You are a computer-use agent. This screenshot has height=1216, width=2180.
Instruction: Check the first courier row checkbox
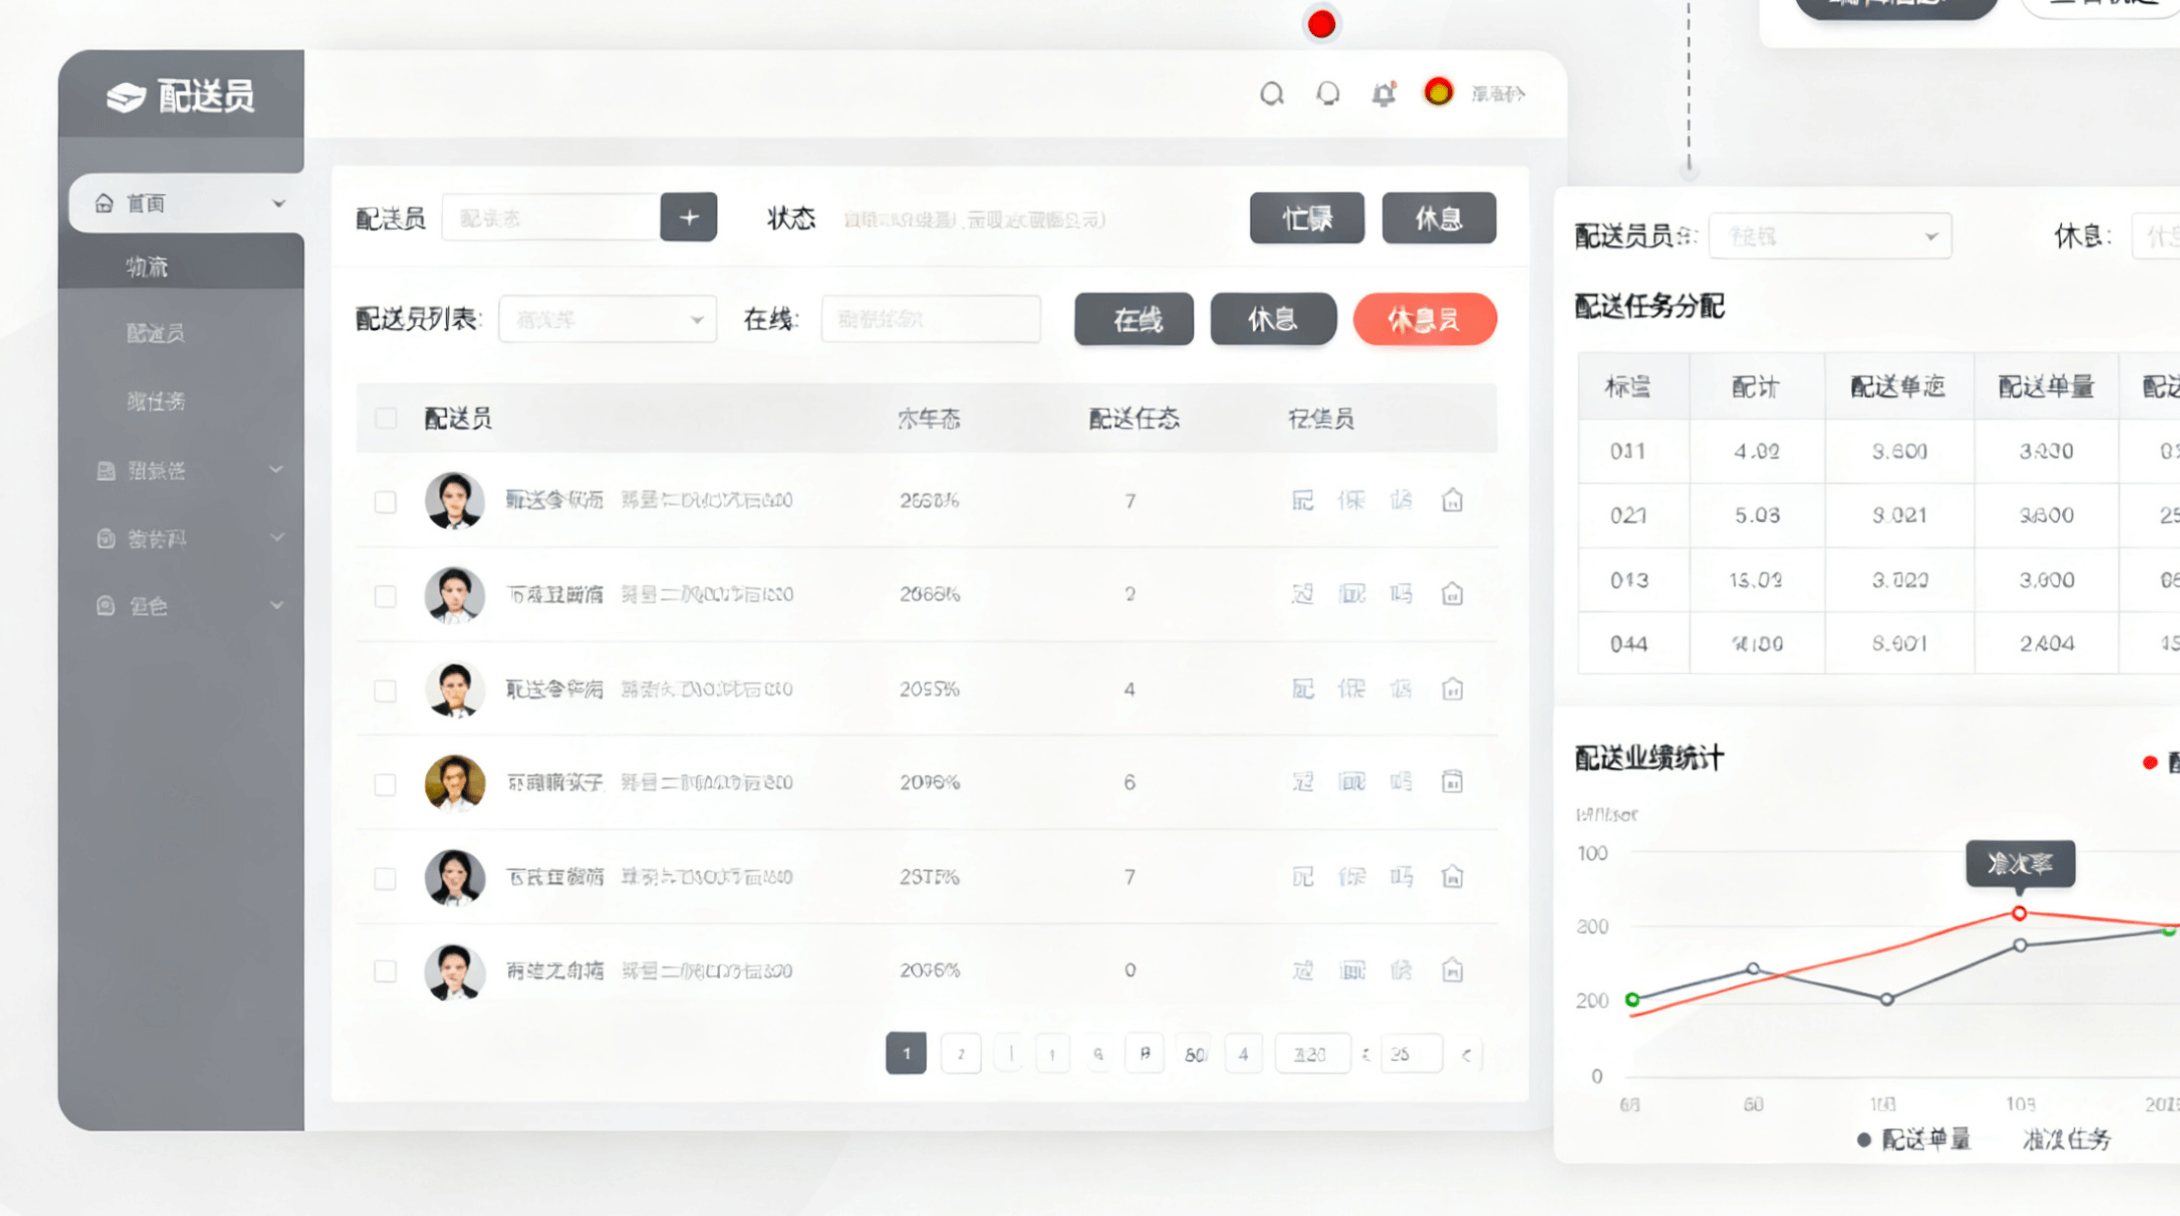(x=386, y=501)
